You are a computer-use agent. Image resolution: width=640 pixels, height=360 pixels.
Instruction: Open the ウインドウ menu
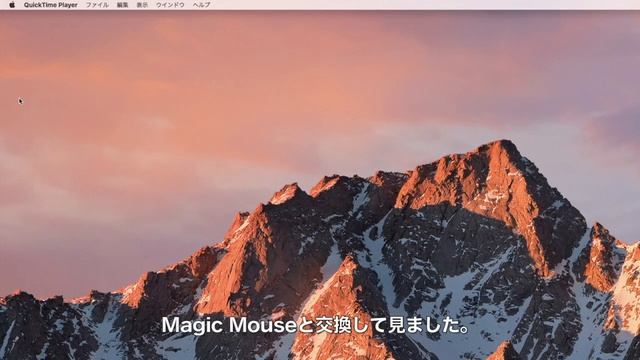pos(170,5)
